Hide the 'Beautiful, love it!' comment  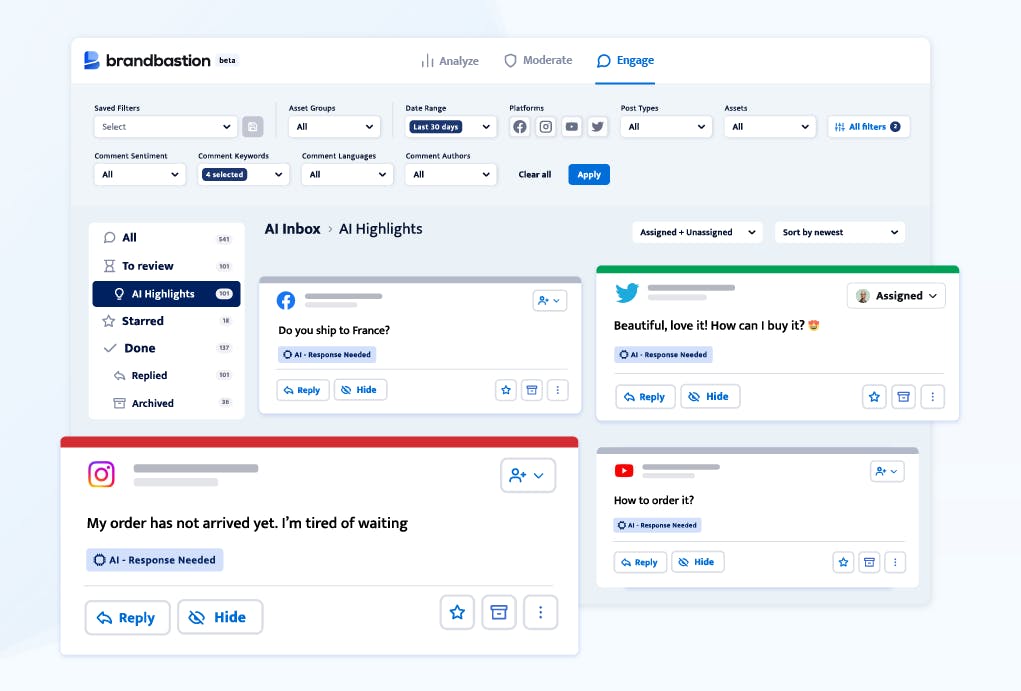[710, 396]
